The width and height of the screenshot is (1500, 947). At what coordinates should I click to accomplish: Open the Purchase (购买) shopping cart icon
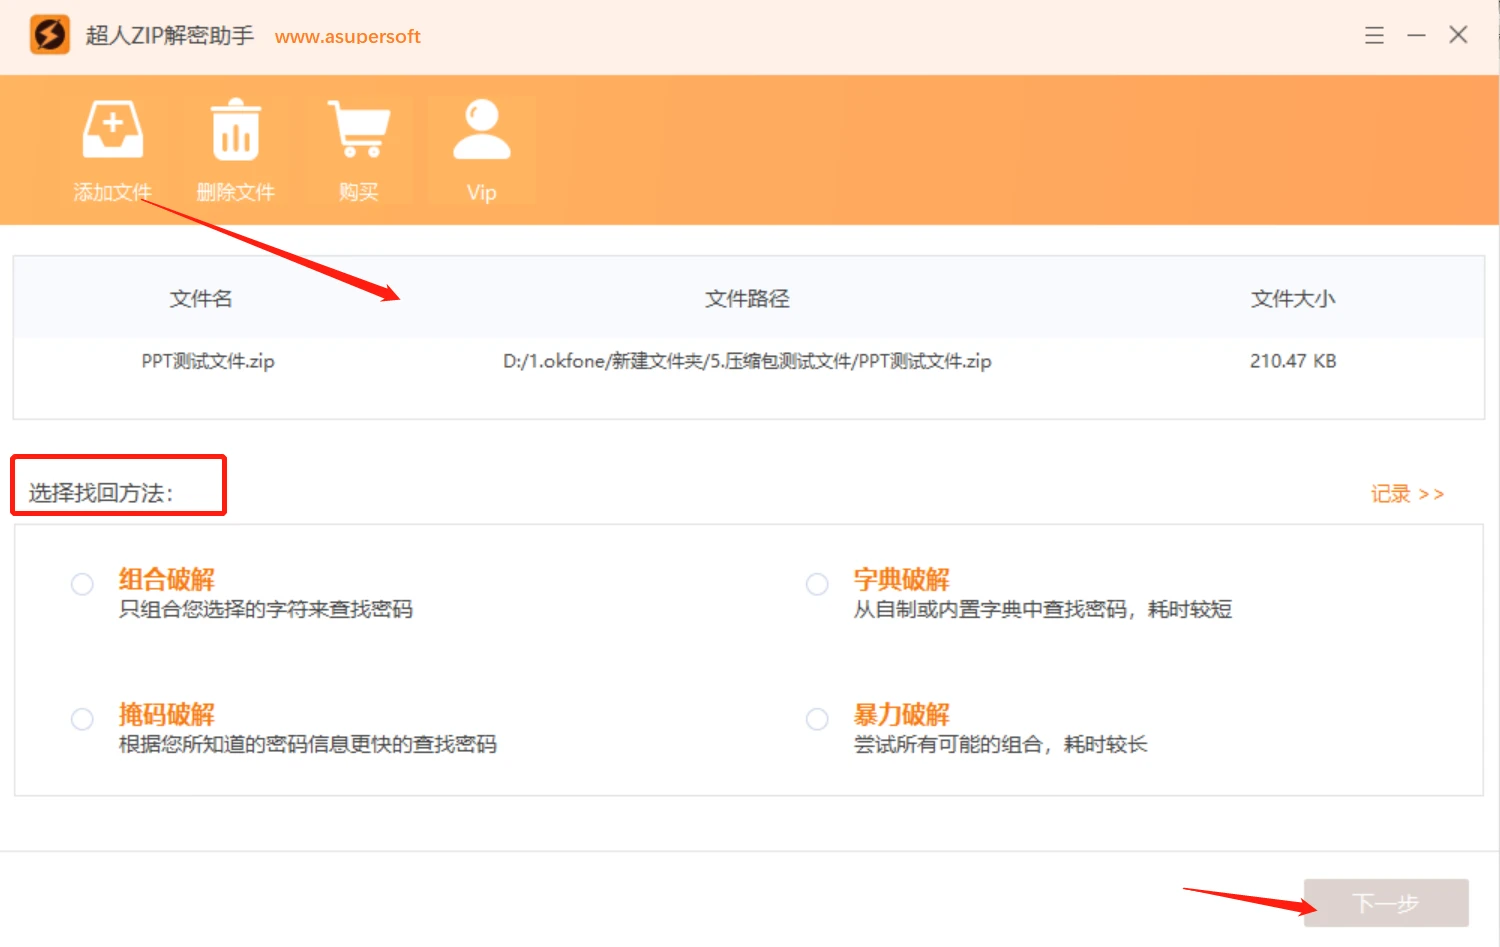[358, 130]
